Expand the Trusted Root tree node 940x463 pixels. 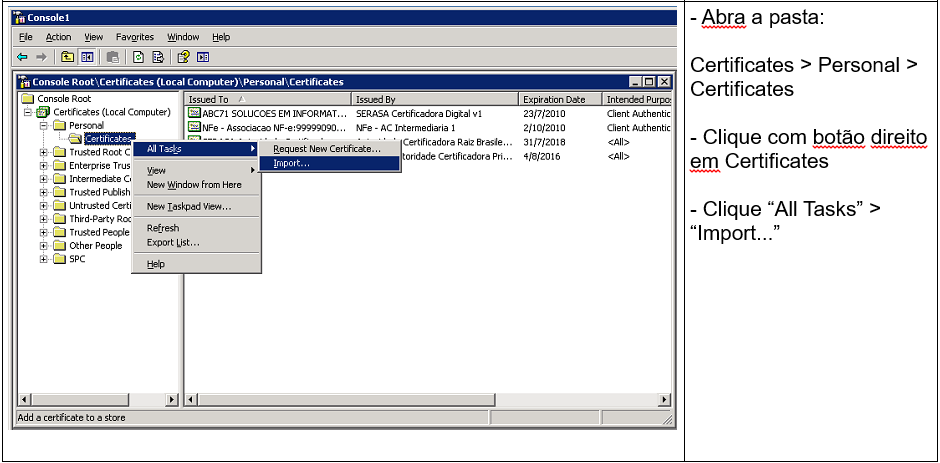coord(43,152)
